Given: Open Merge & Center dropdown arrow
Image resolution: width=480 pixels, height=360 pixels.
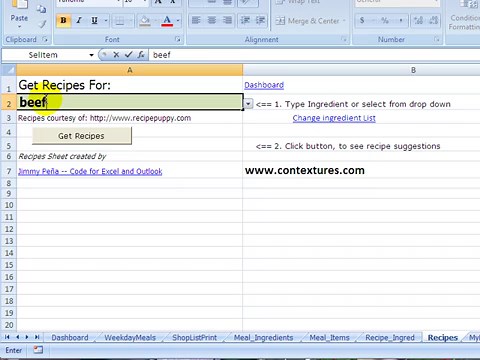Looking at the screenshot, I should point(344,21).
